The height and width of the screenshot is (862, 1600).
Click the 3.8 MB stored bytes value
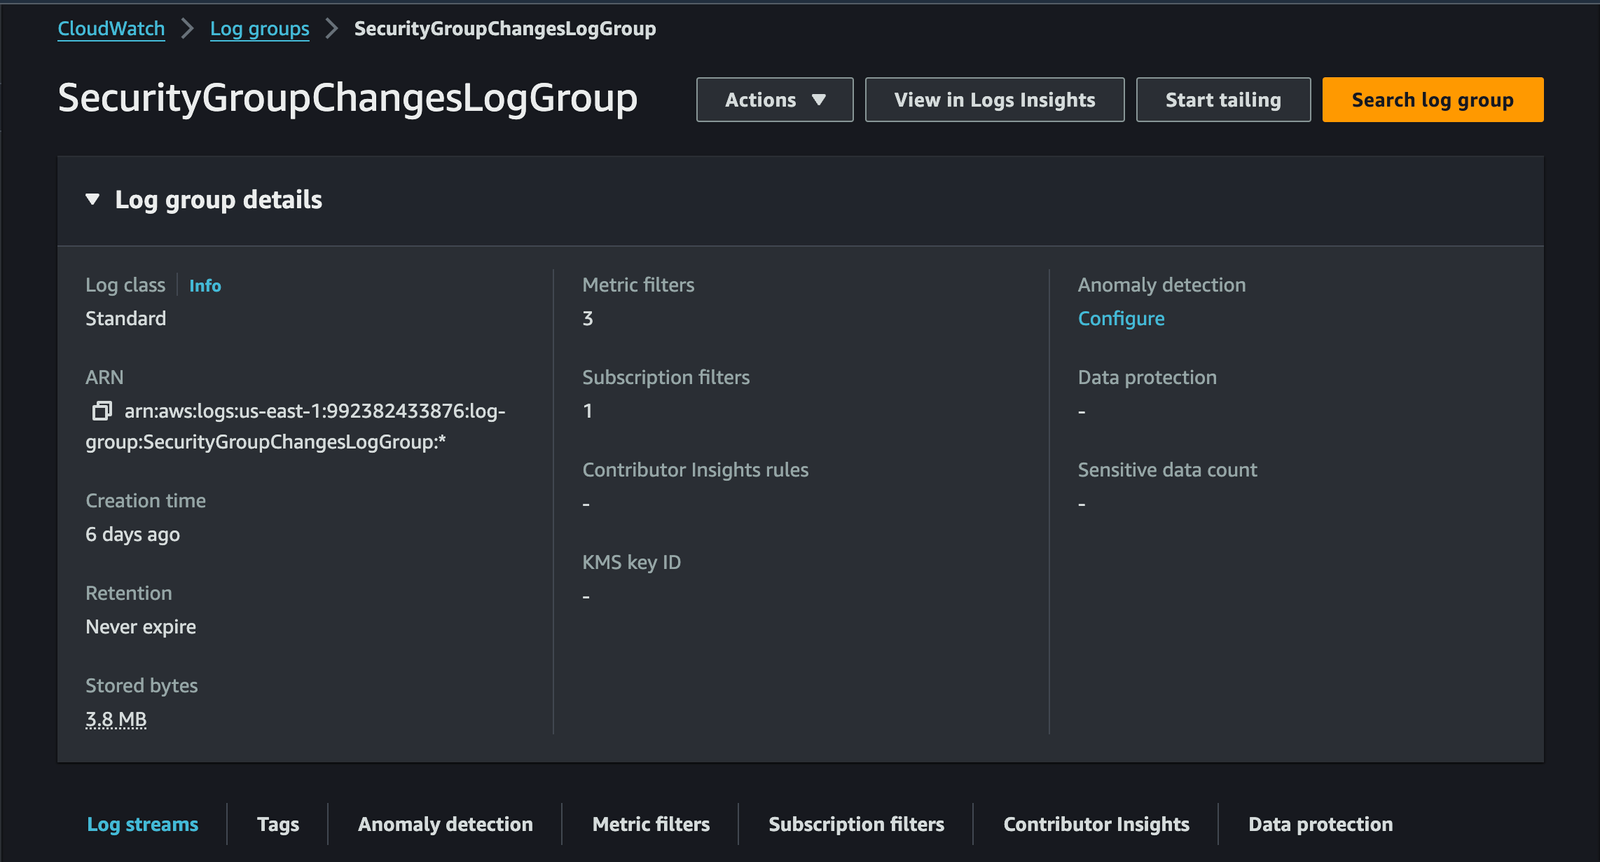pos(116,720)
